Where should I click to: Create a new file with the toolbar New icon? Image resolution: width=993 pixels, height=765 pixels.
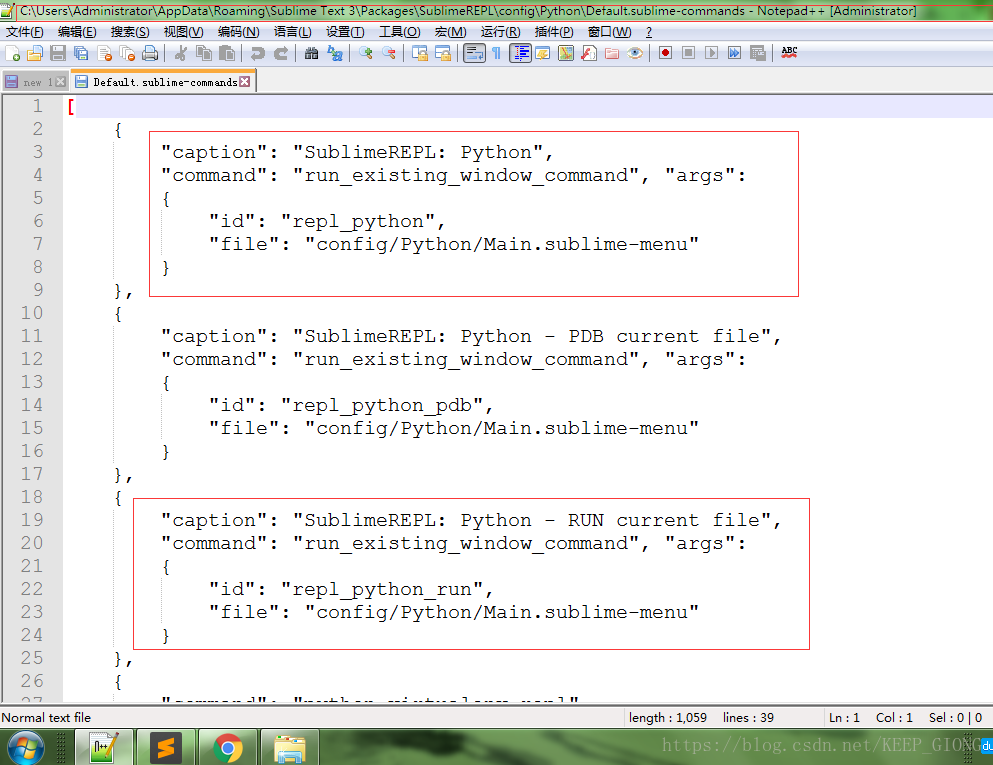tap(13, 53)
